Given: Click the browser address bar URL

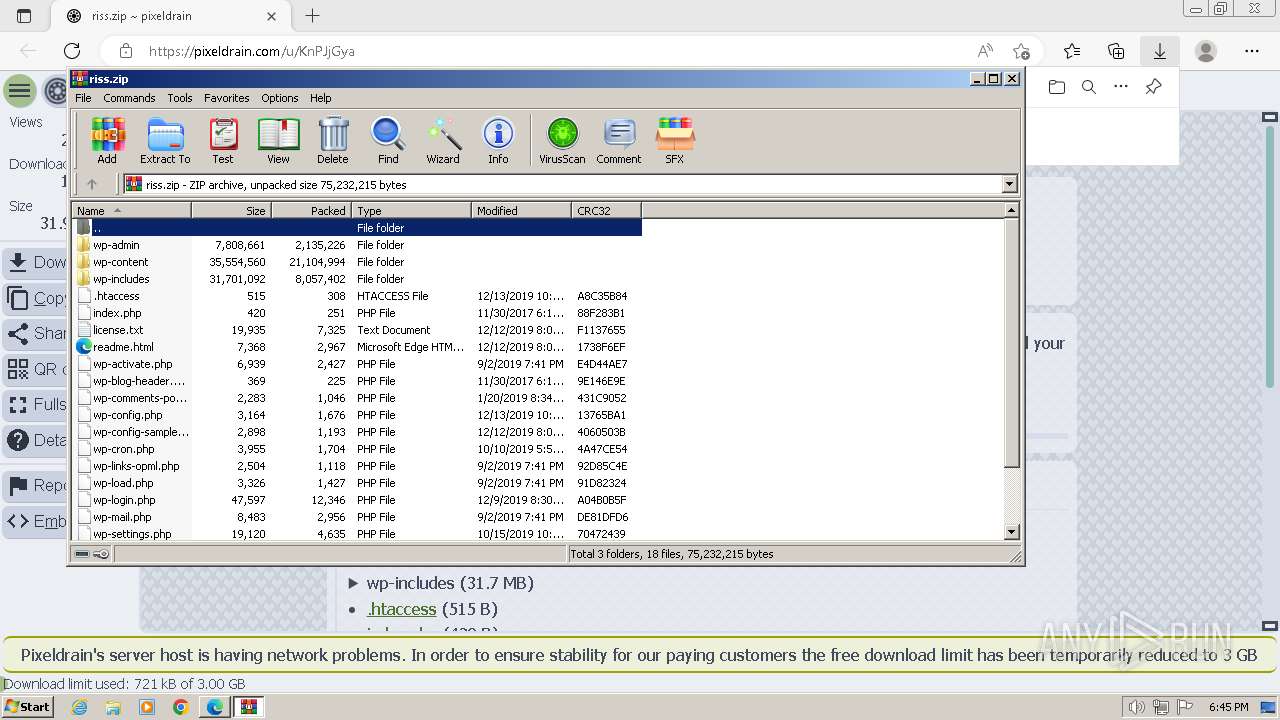Looking at the screenshot, I should (252, 51).
